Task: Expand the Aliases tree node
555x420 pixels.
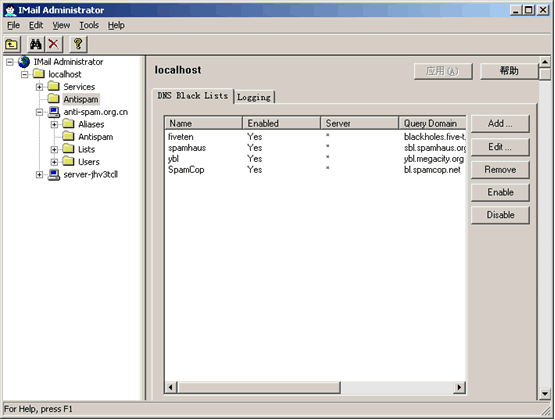Action: tap(54, 125)
